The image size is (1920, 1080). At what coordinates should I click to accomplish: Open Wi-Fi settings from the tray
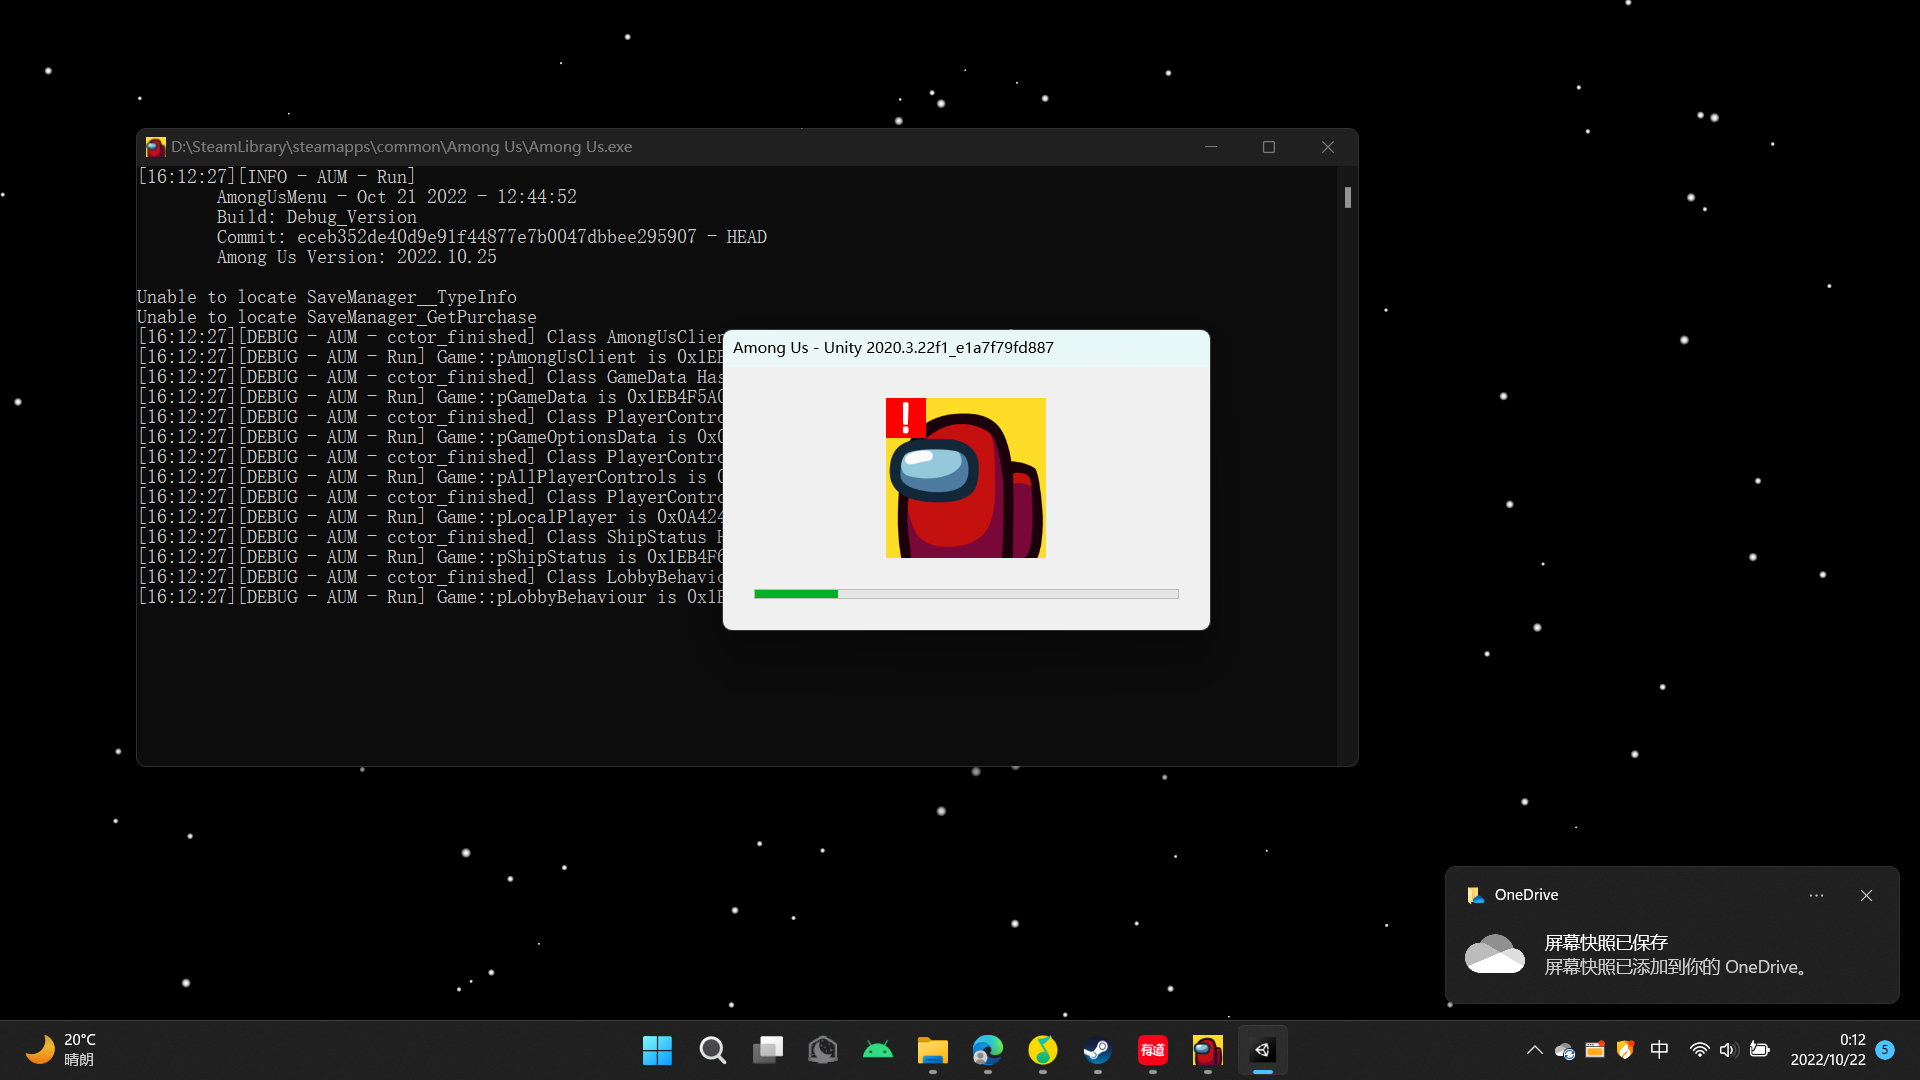[1699, 1050]
